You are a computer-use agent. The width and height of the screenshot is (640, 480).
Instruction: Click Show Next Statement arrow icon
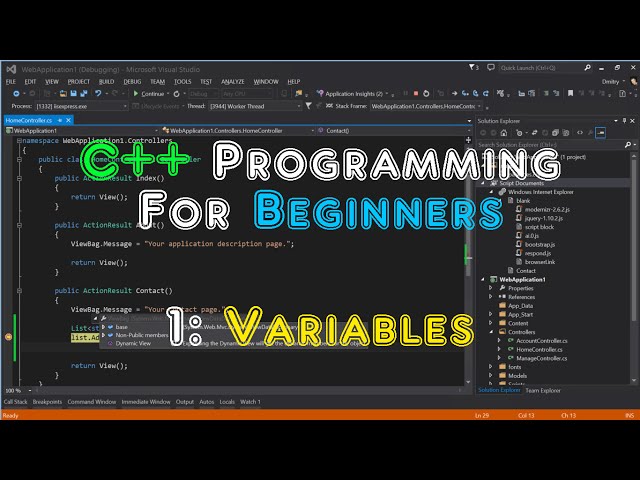click(454, 93)
